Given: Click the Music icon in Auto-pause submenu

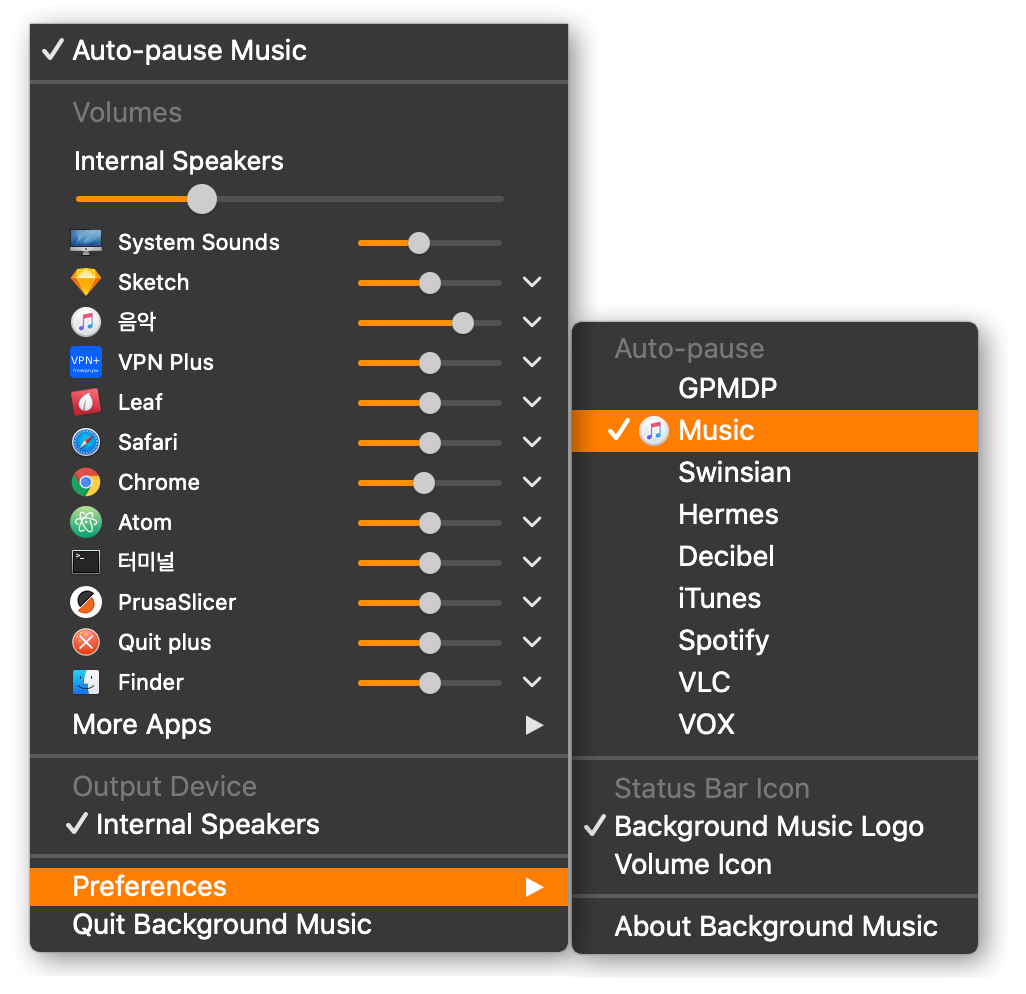Looking at the screenshot, I should point(654,431).
